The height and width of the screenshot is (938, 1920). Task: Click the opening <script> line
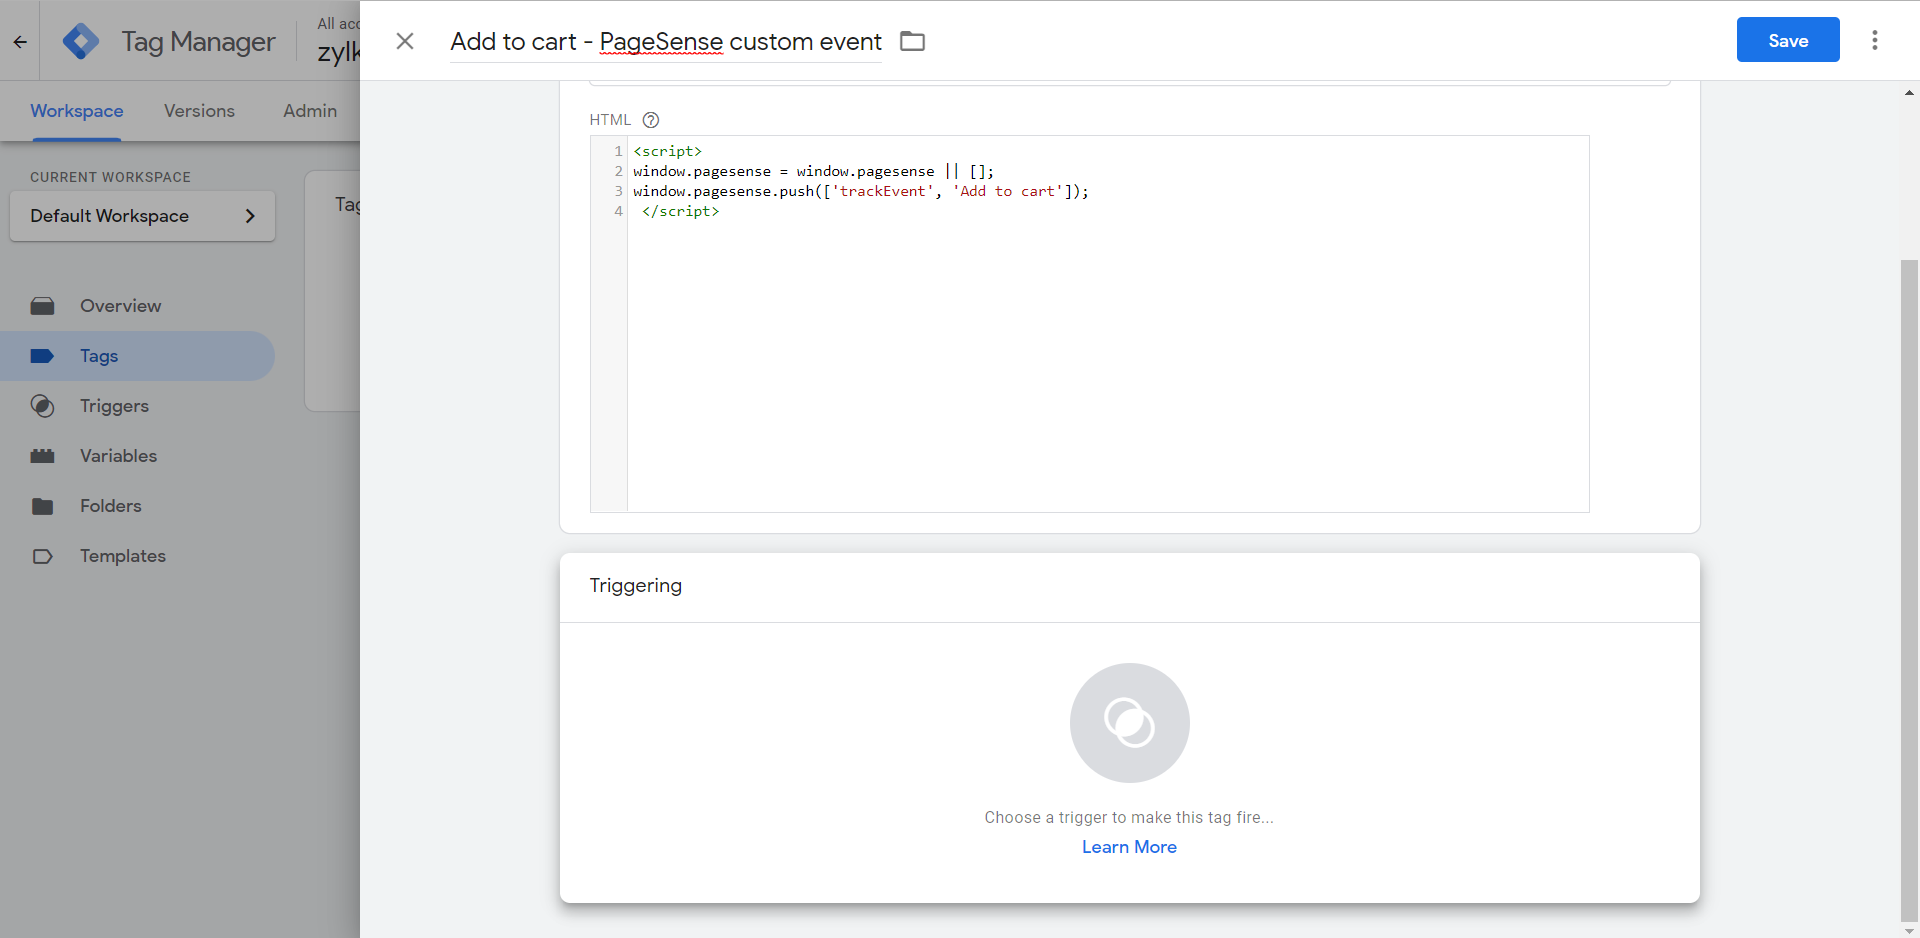pos(667,151)
